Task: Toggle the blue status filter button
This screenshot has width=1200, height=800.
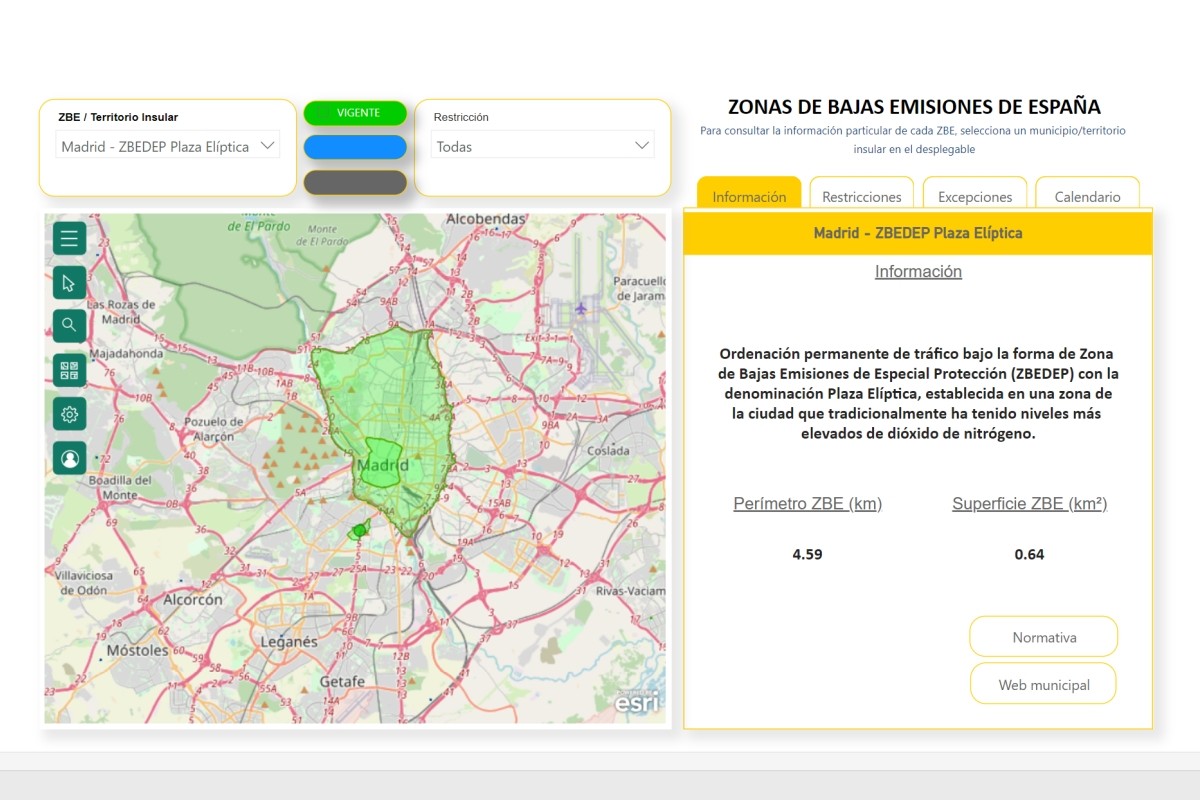Action: 355,147
